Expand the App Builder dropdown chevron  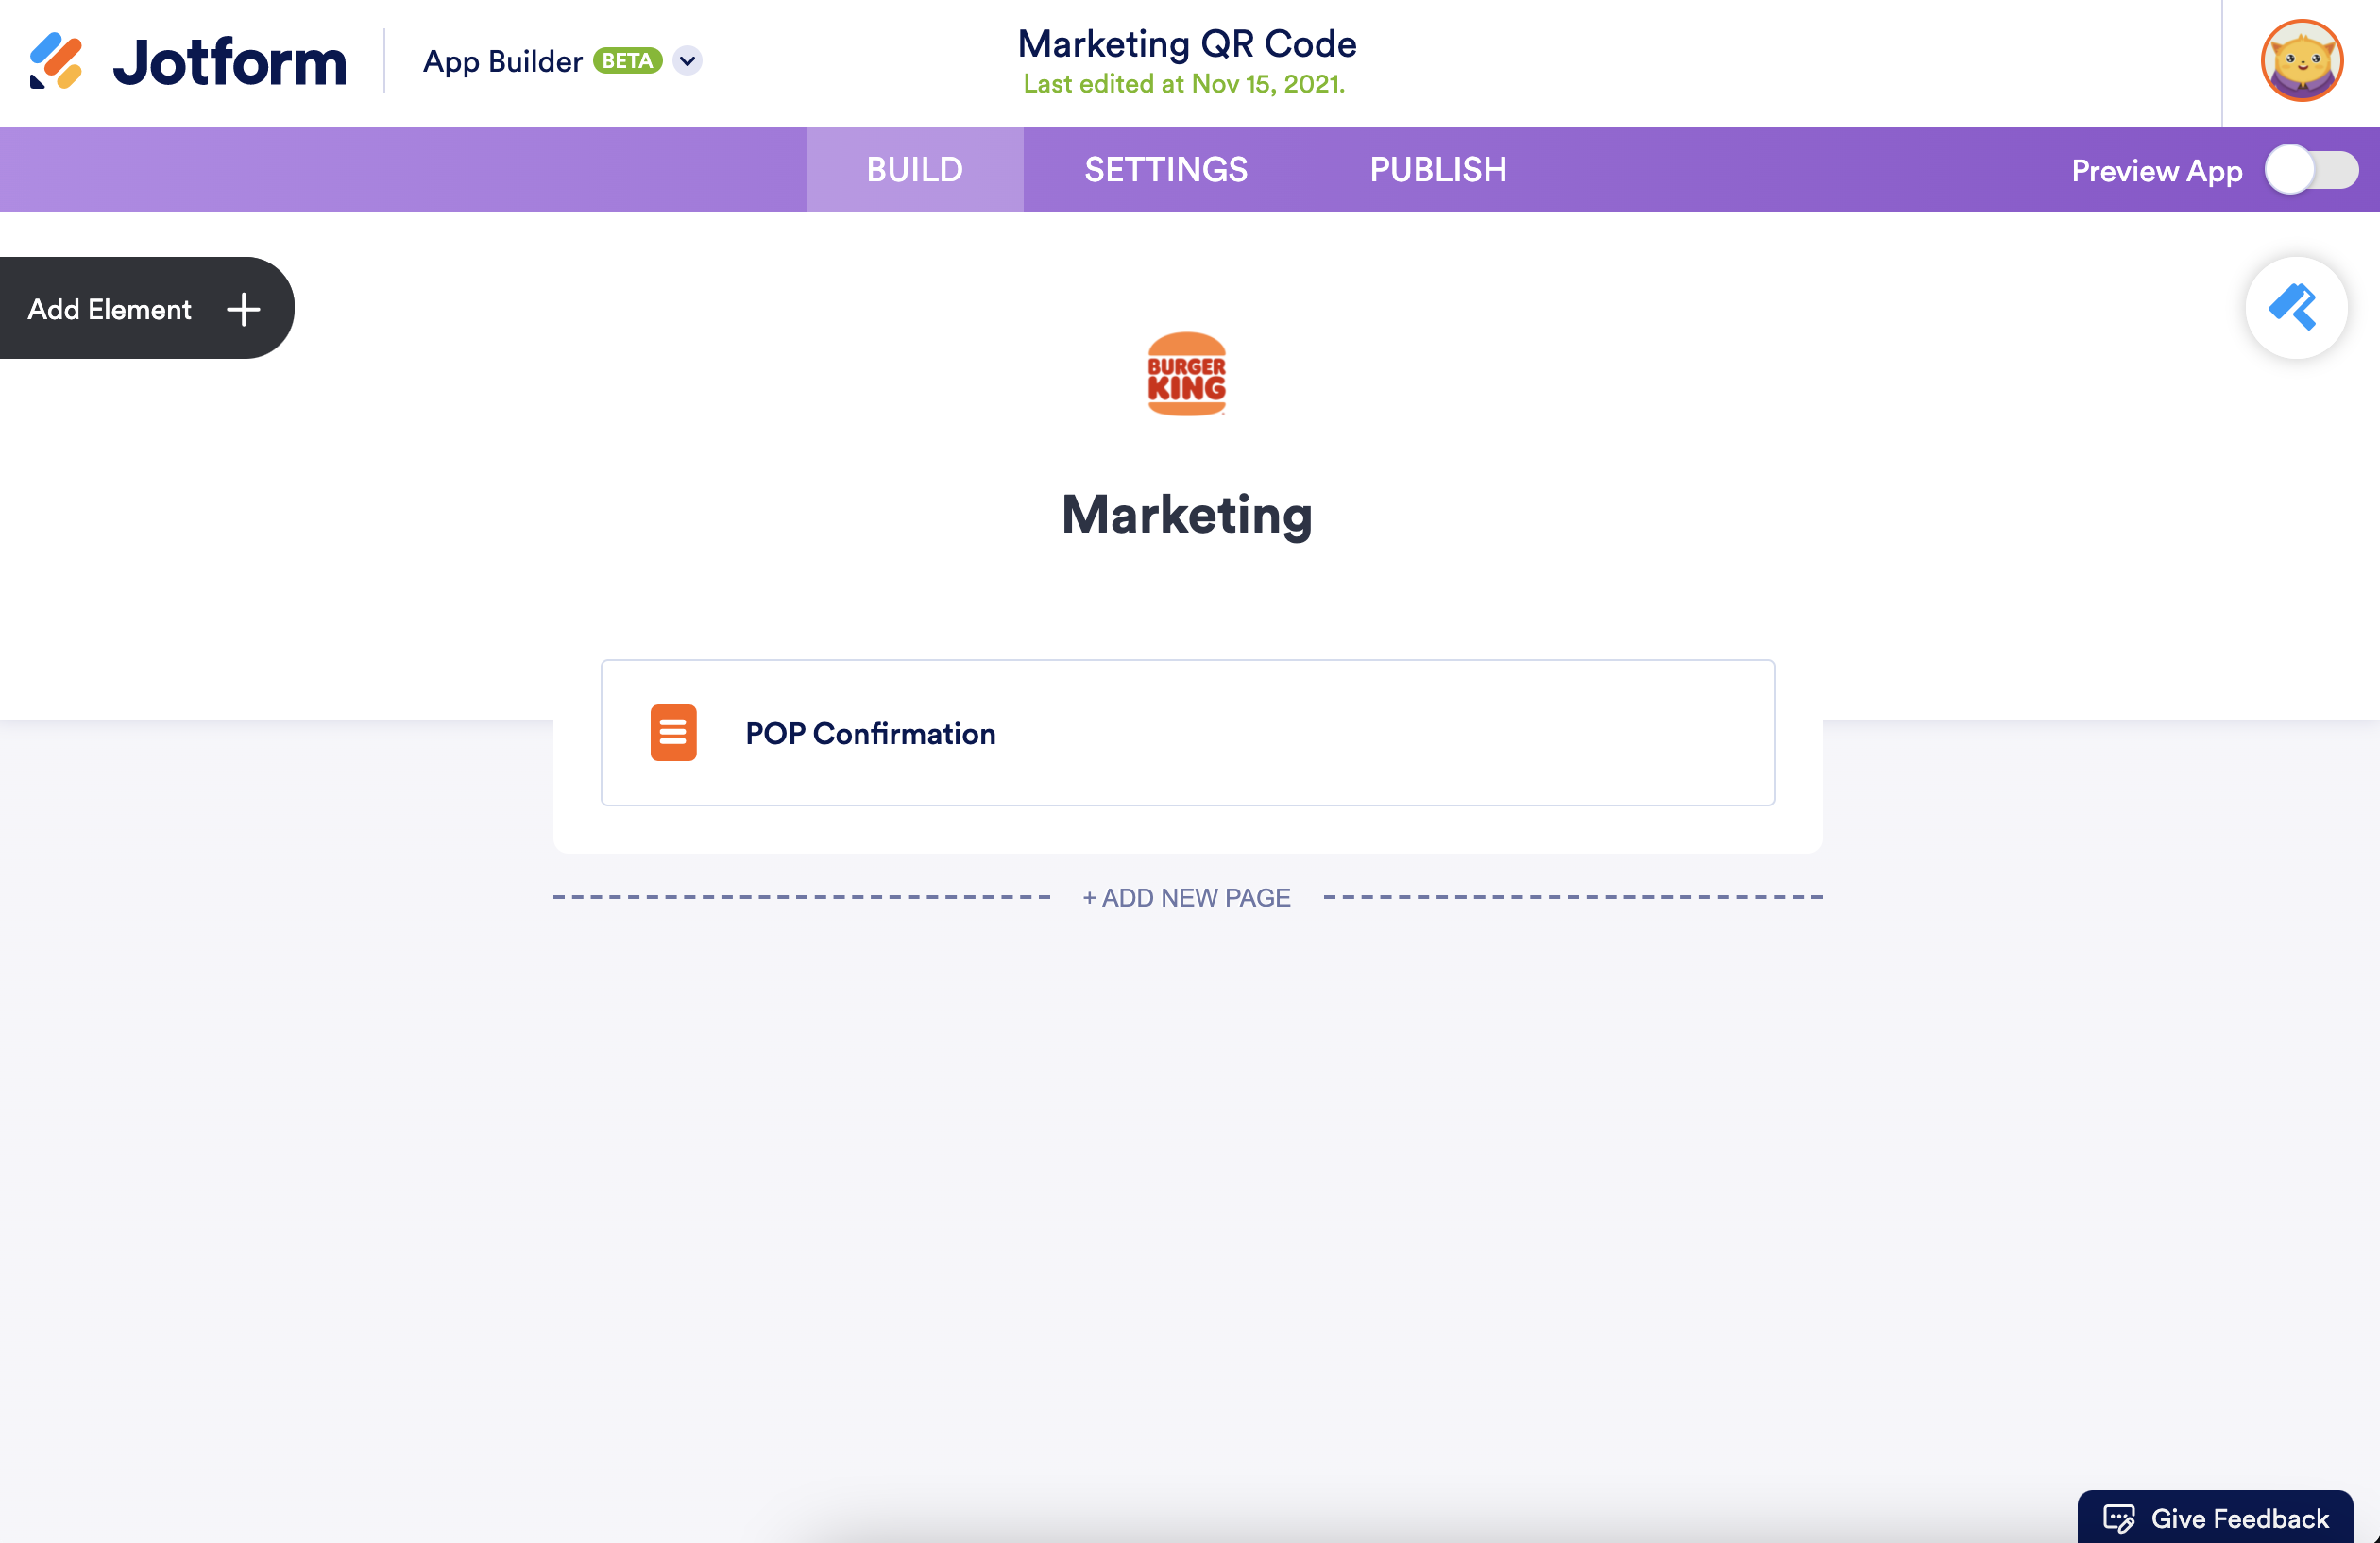(687, 61)
